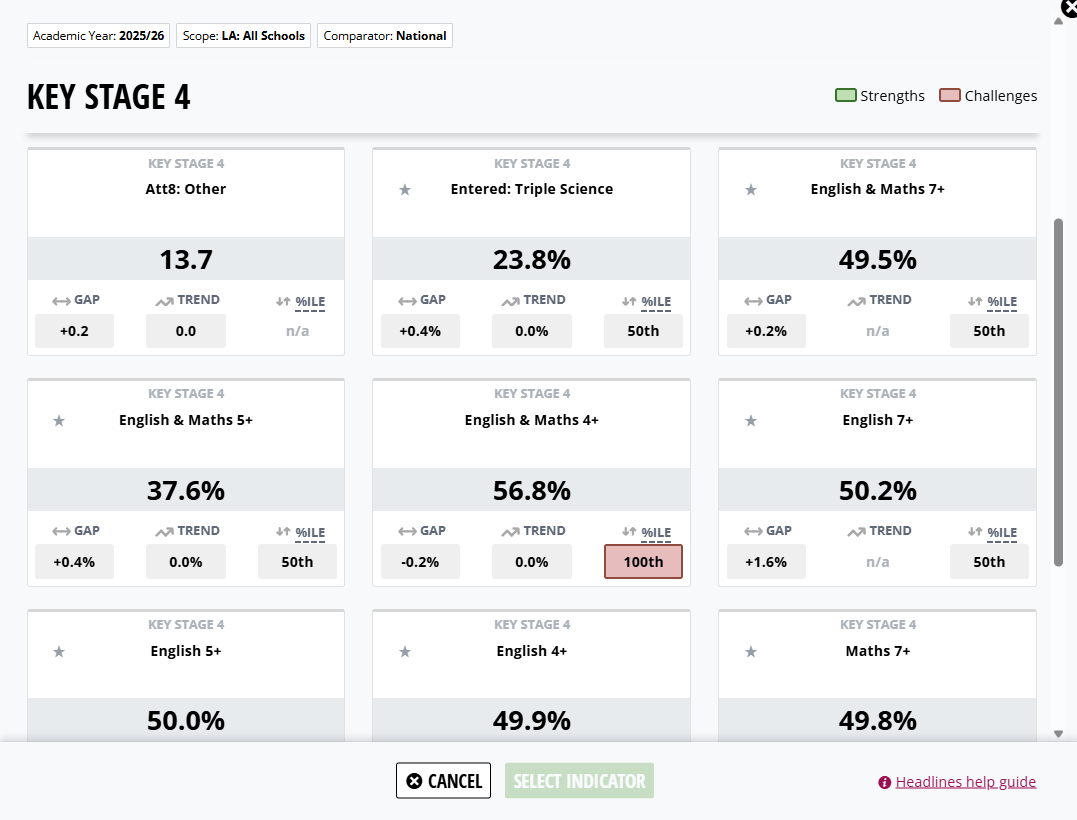Star the English 7+ indicator
This screenshot has height=820, width=1077.
[751, 420]
